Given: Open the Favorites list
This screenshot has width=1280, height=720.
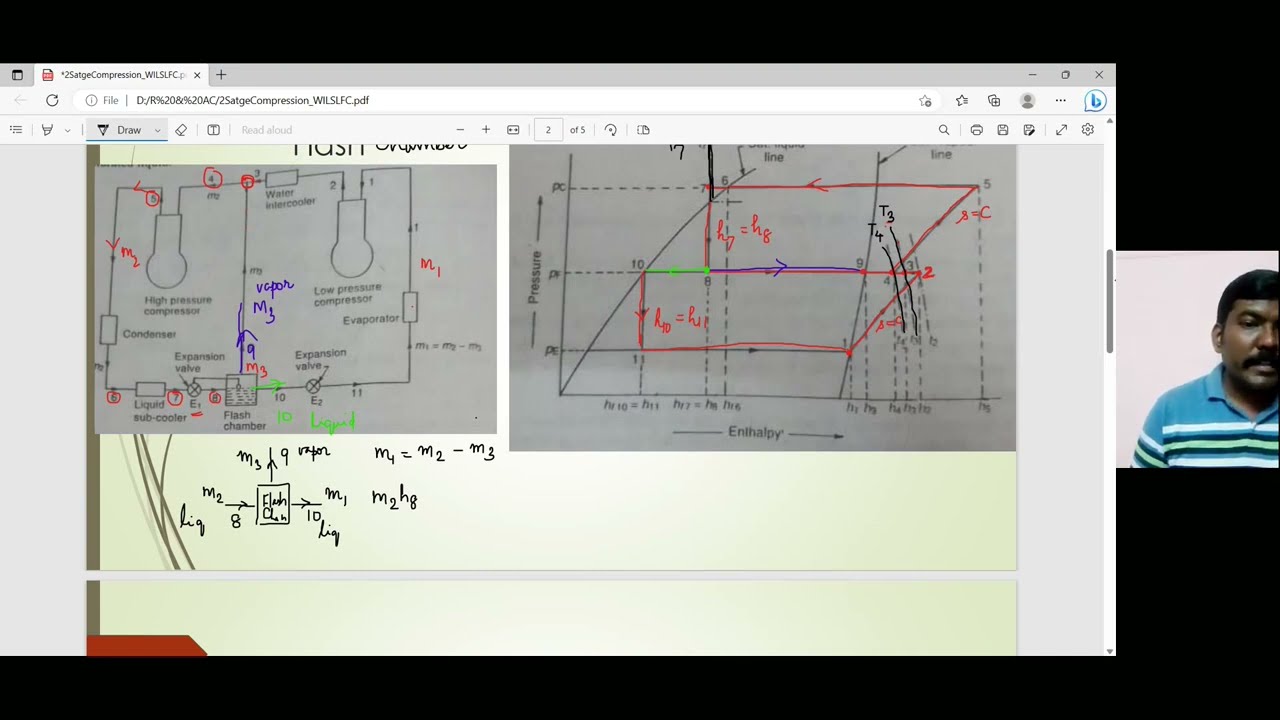Looking at the screenshot, I should tap(962, 100).
